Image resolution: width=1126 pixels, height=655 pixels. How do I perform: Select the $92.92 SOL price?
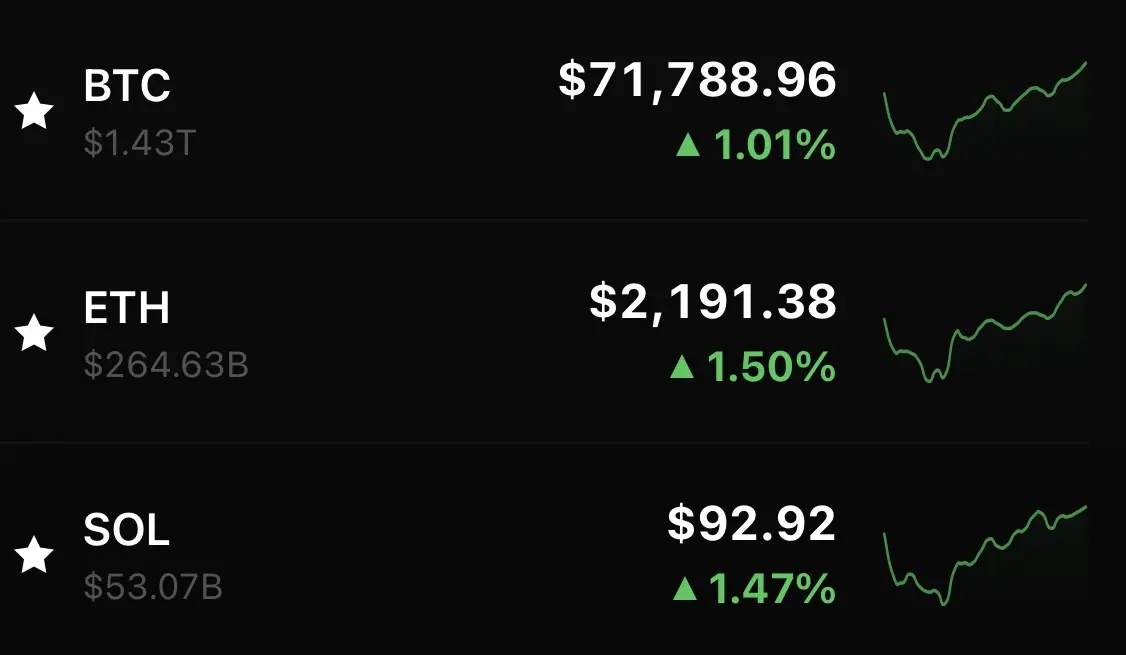751,524
